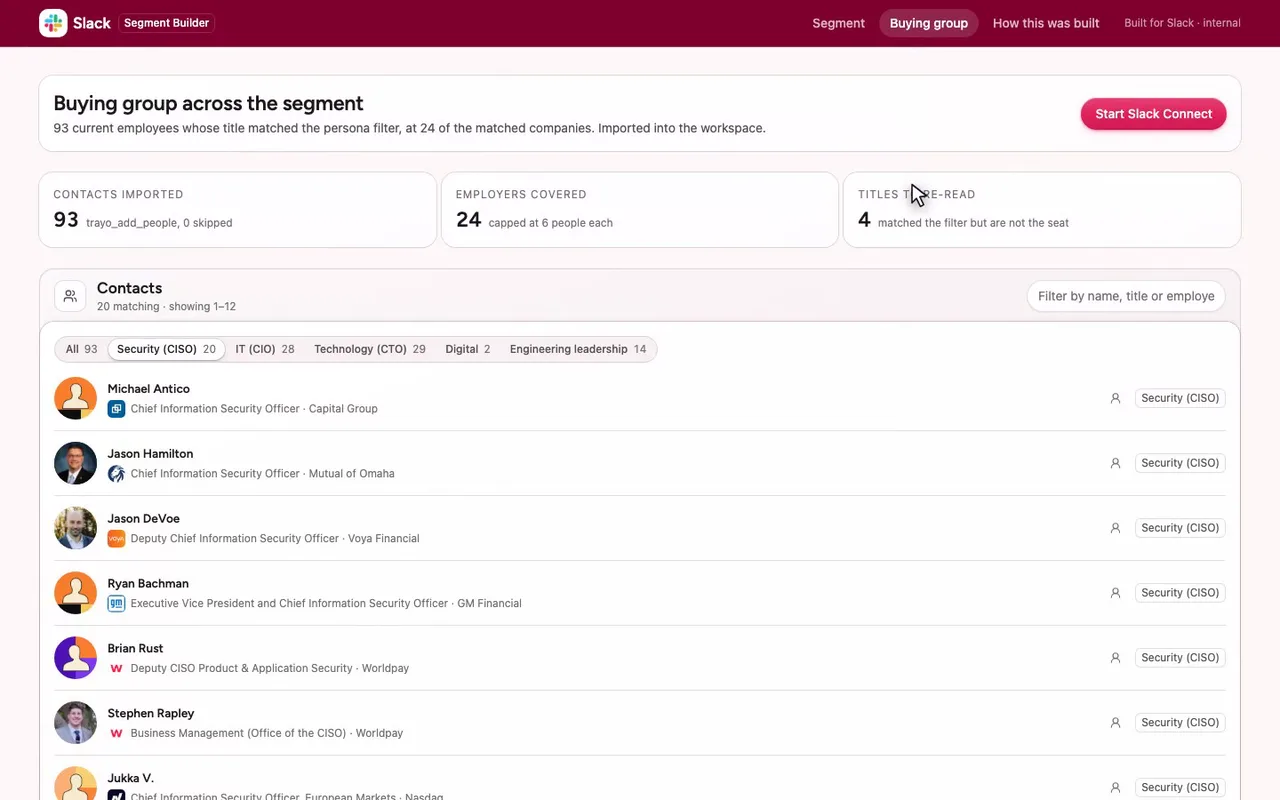The height and width of the screenshot is (800, 1280).
Task: Click Voya Financial company logo icon
Action: (x=116, y=539)
